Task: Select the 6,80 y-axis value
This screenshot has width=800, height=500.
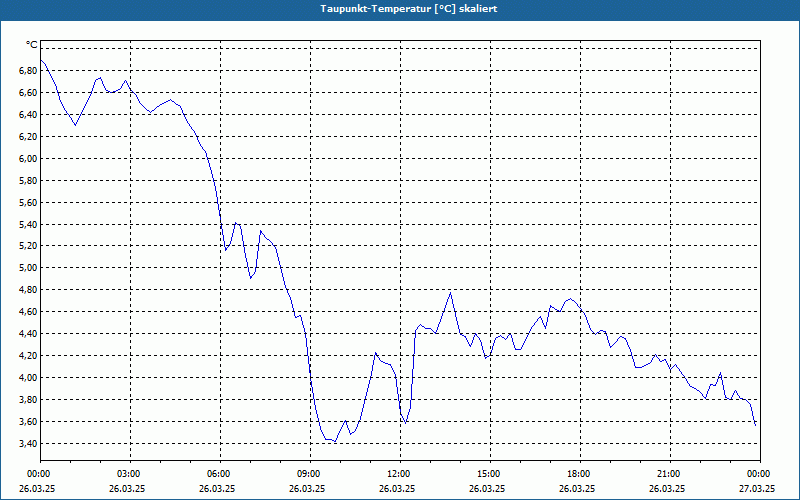Action: 28,70
